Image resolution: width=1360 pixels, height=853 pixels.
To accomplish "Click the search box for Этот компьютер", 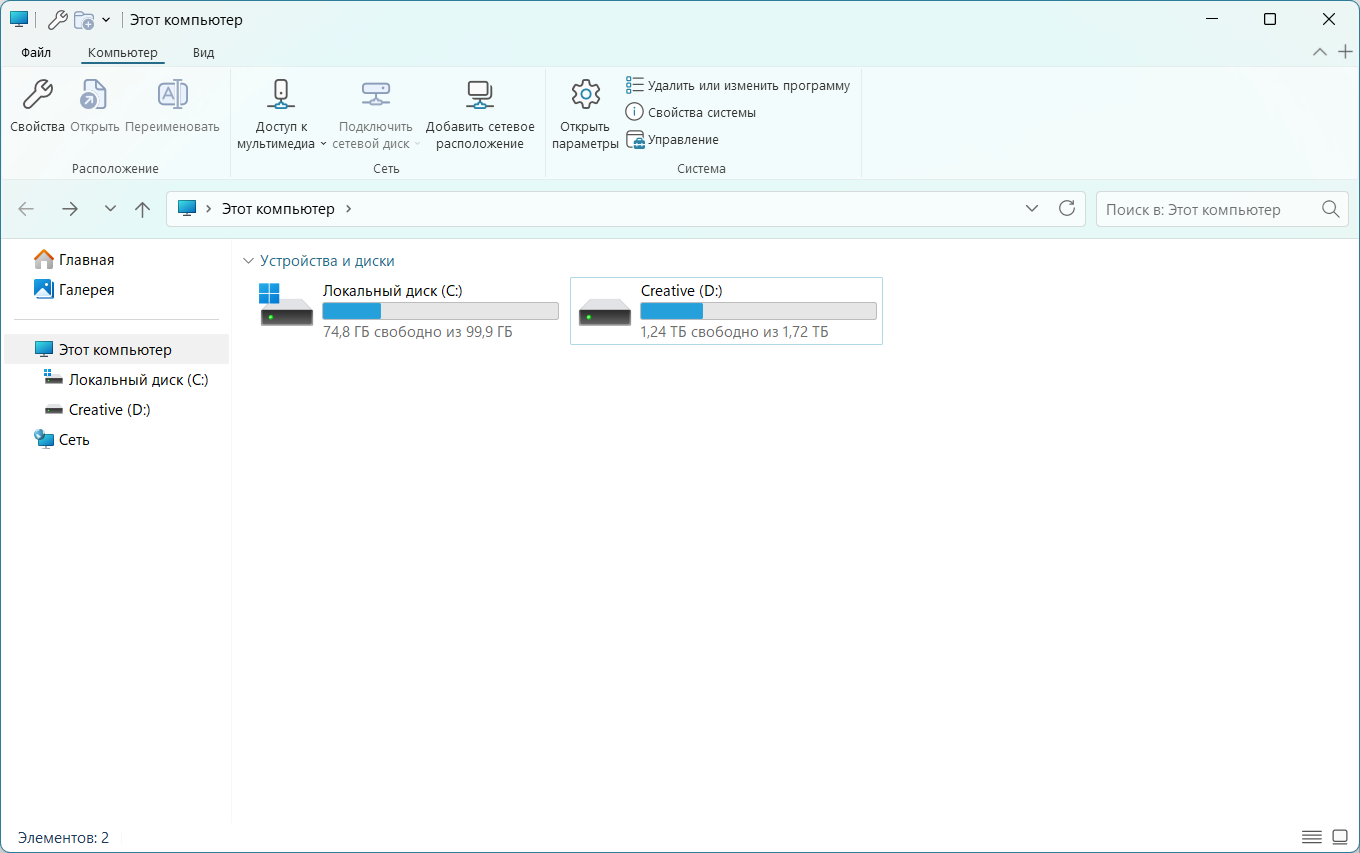I will coord(1222,209).
